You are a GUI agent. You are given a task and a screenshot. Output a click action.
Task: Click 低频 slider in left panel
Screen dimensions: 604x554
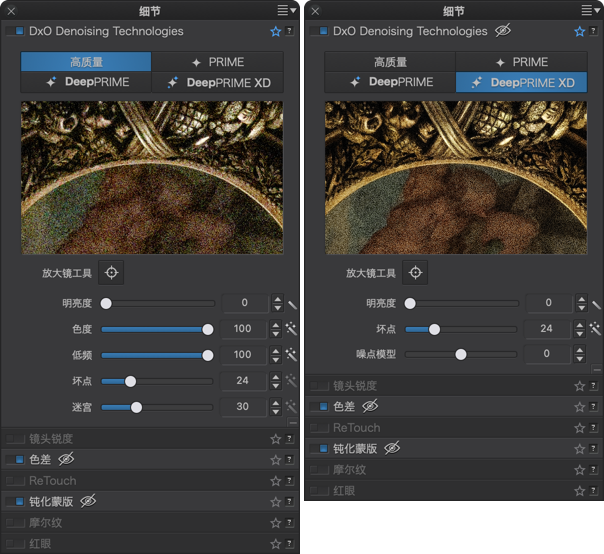(x=158, y=355)
